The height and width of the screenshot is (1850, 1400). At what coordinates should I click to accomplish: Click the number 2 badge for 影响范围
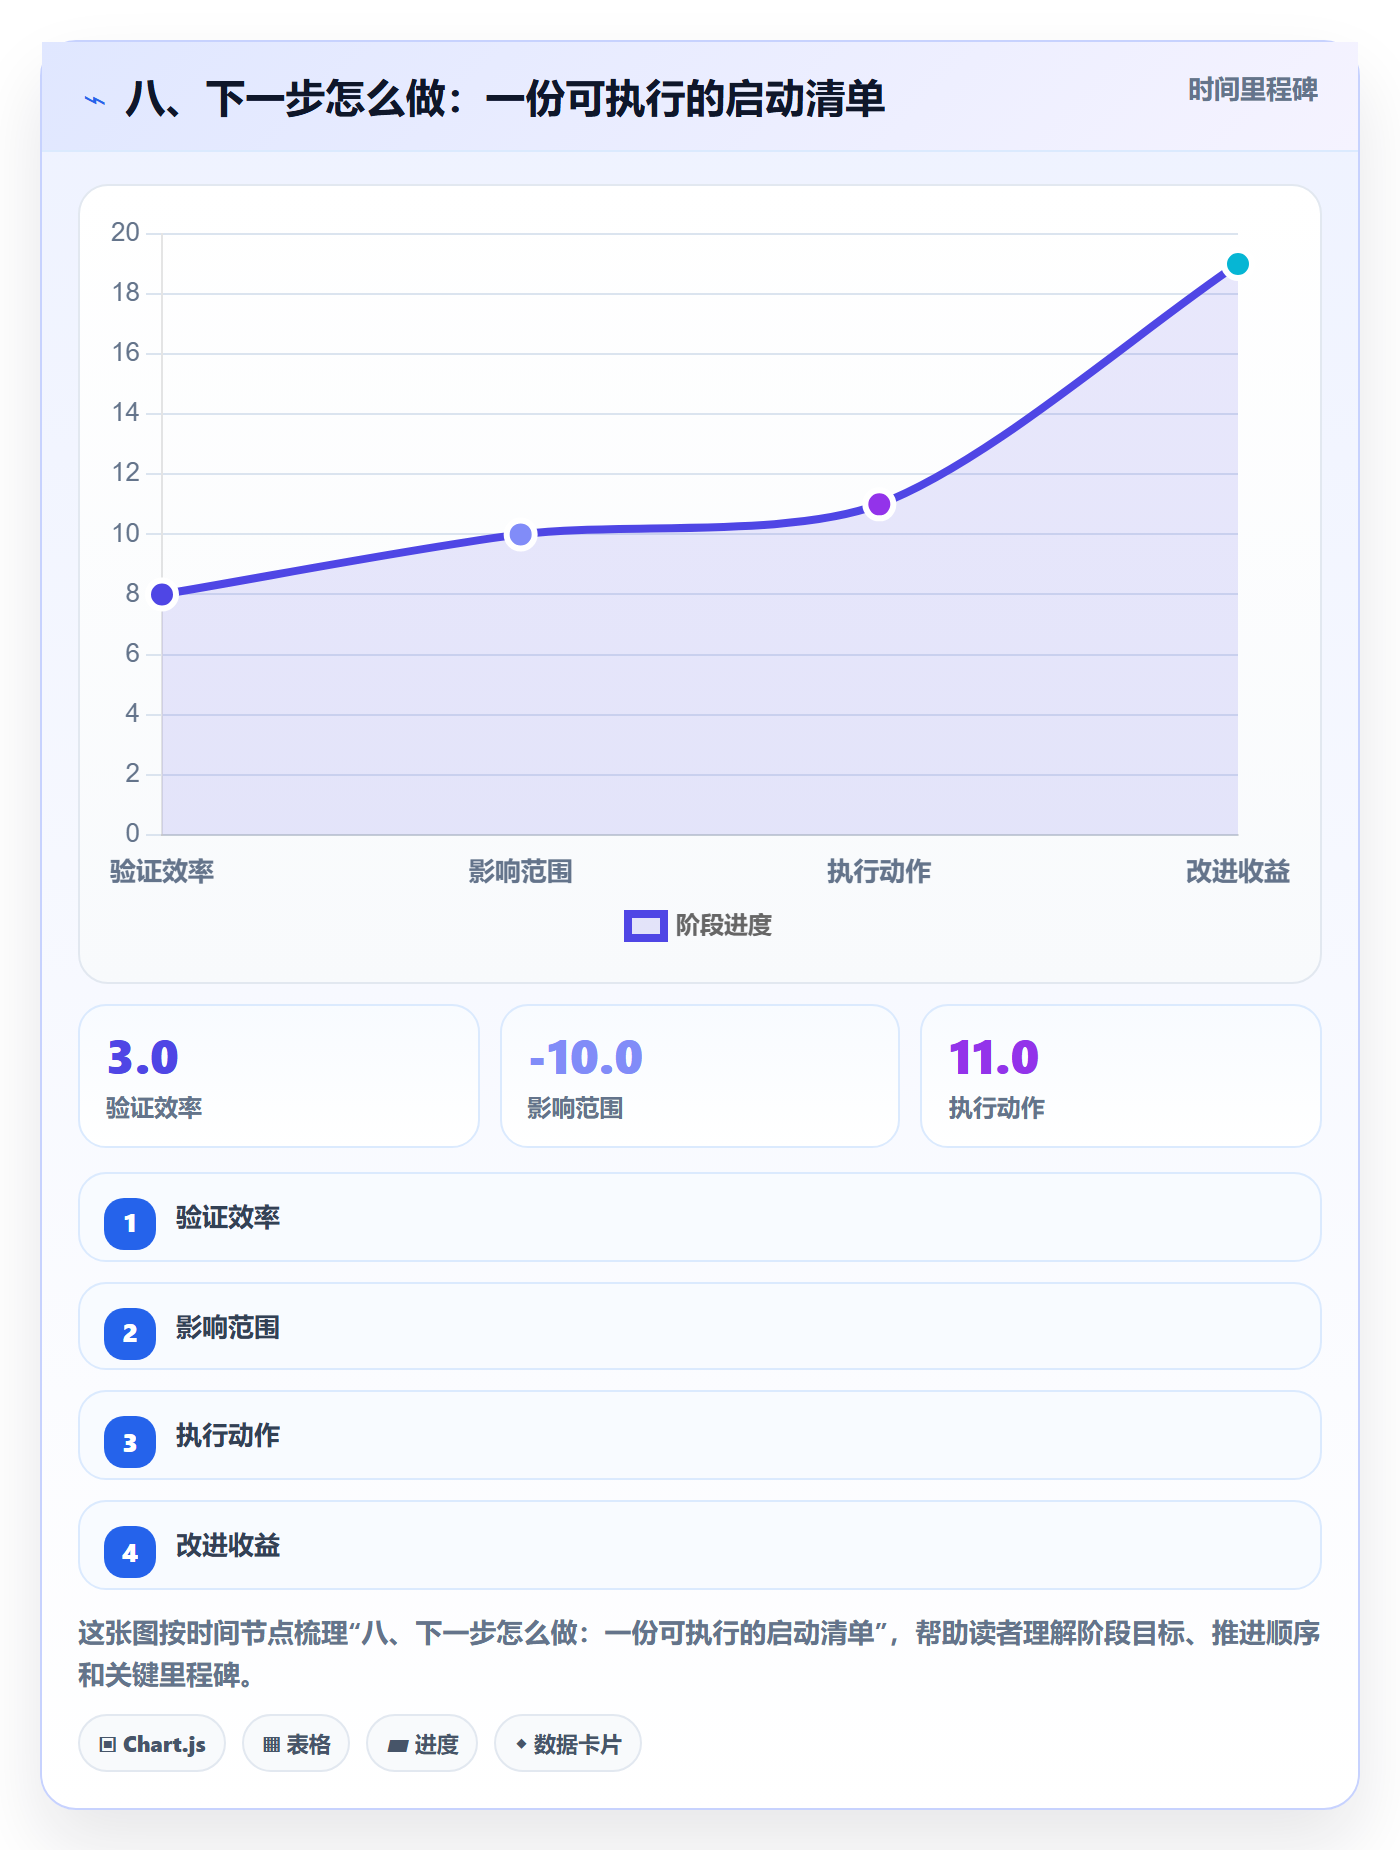coord(130,1333)
